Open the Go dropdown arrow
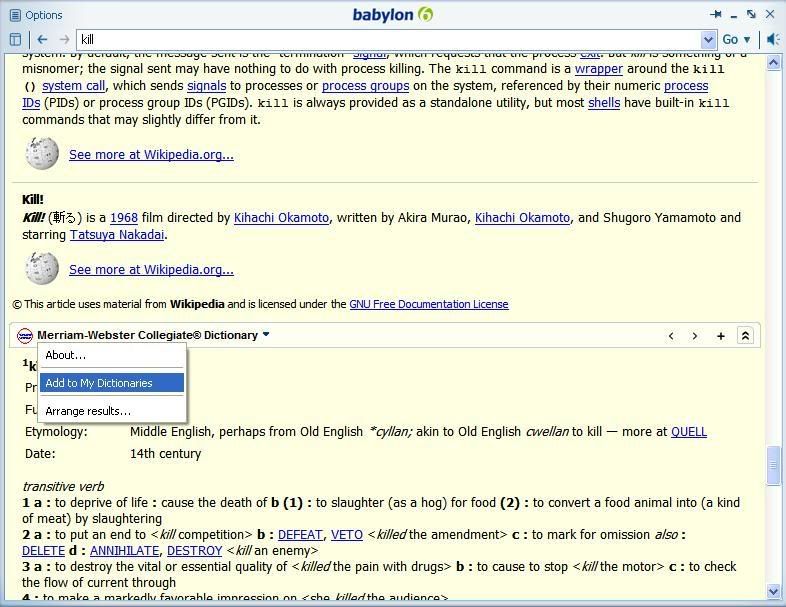 pyautogui.click(x=746, y=40)
